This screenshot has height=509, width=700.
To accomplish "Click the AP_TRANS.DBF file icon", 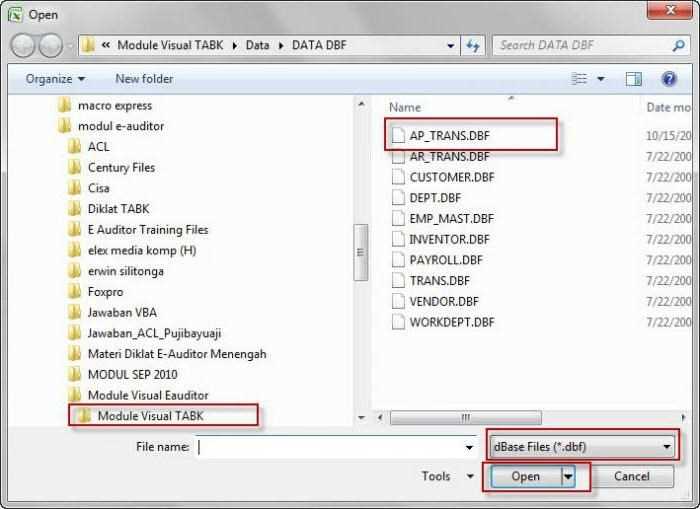I will click(398, 135).
